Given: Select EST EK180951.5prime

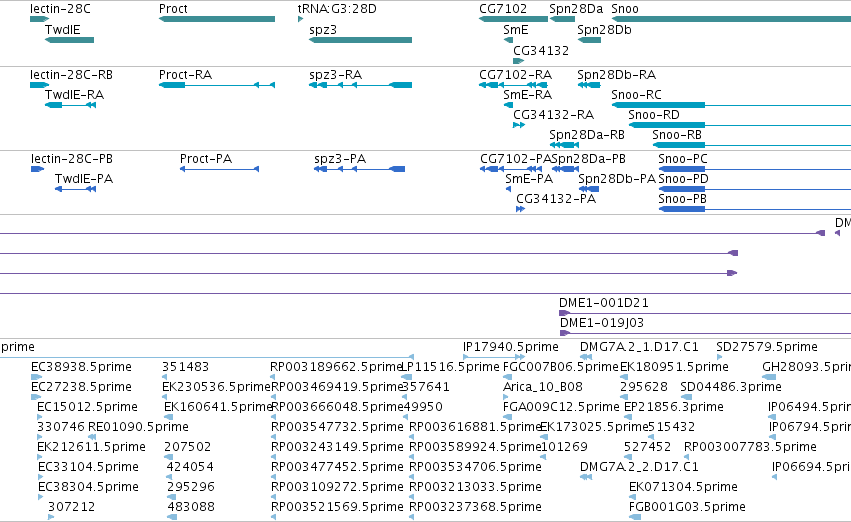Looking at the screenshot, I should pyautogui.click(x=674, y=367).
